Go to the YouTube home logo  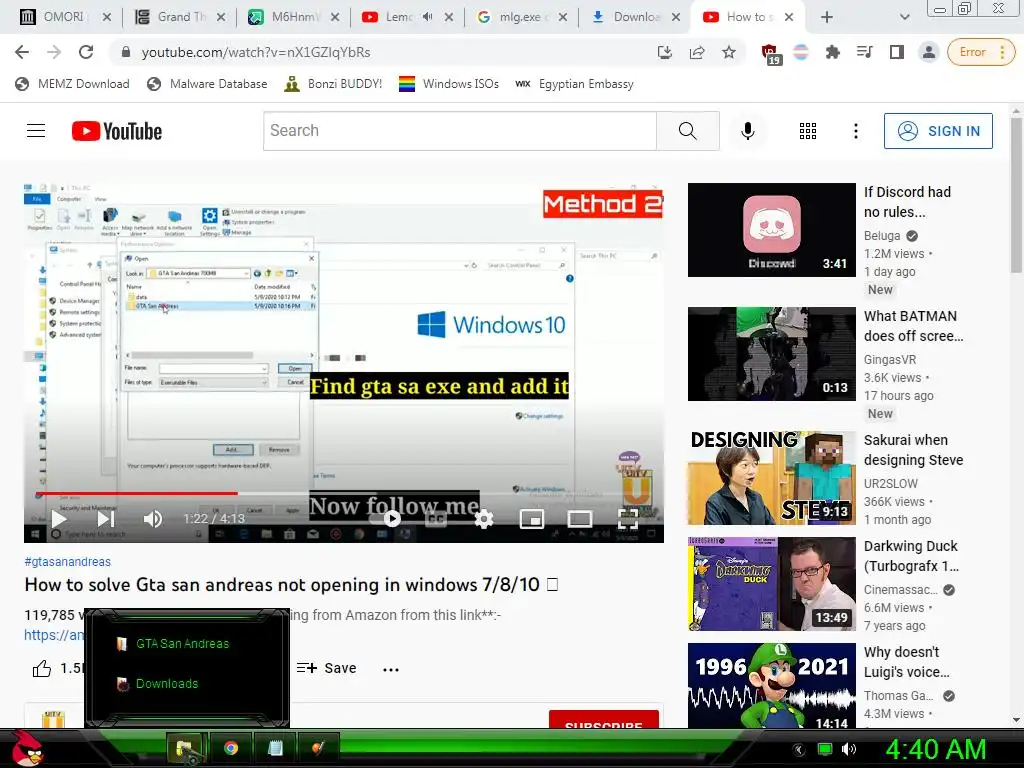tap(117, 131)
